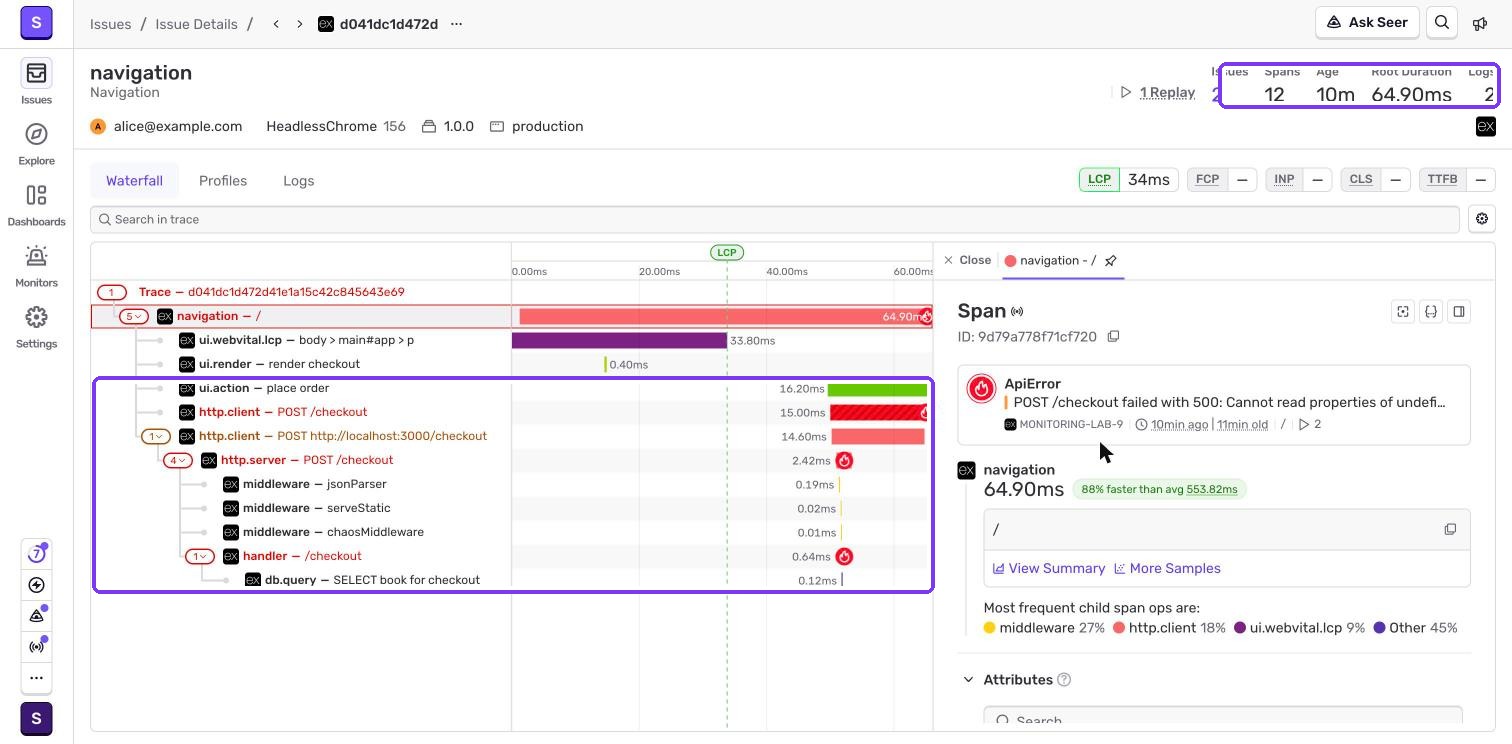Image resolution: width=1512 pixels, height=744 pixels.
Task: Switch to the Logs tab
Action: click(x=298, y=180)
